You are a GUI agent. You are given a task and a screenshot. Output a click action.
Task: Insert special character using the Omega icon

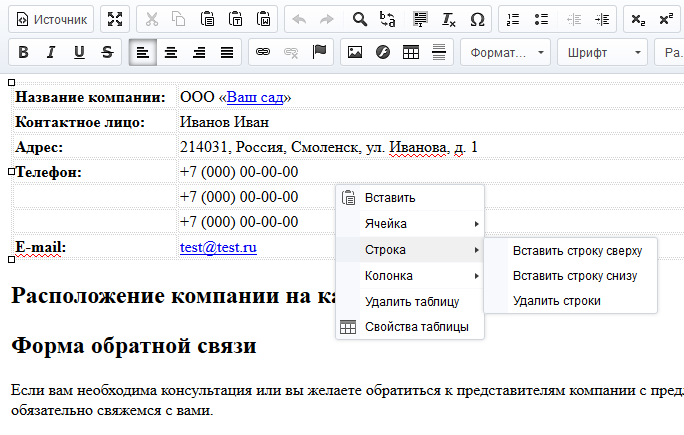(x=477, y=19)
